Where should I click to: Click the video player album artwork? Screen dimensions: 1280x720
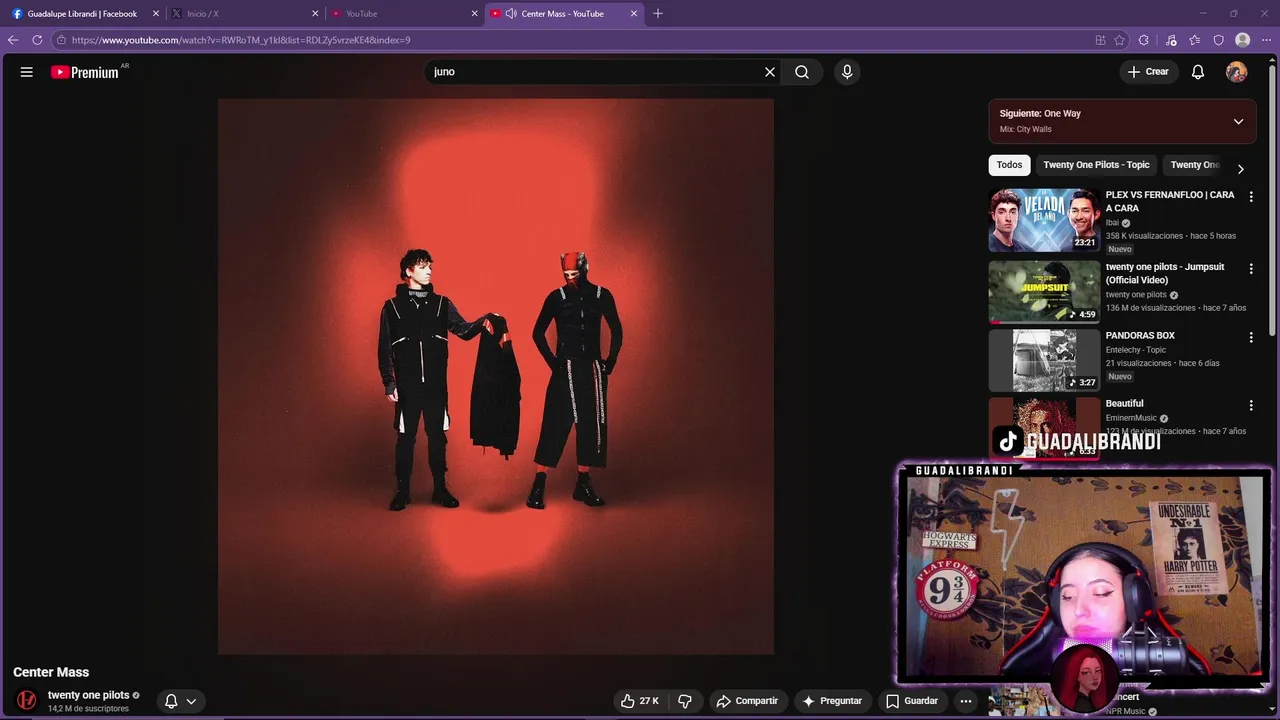point(496,376)
